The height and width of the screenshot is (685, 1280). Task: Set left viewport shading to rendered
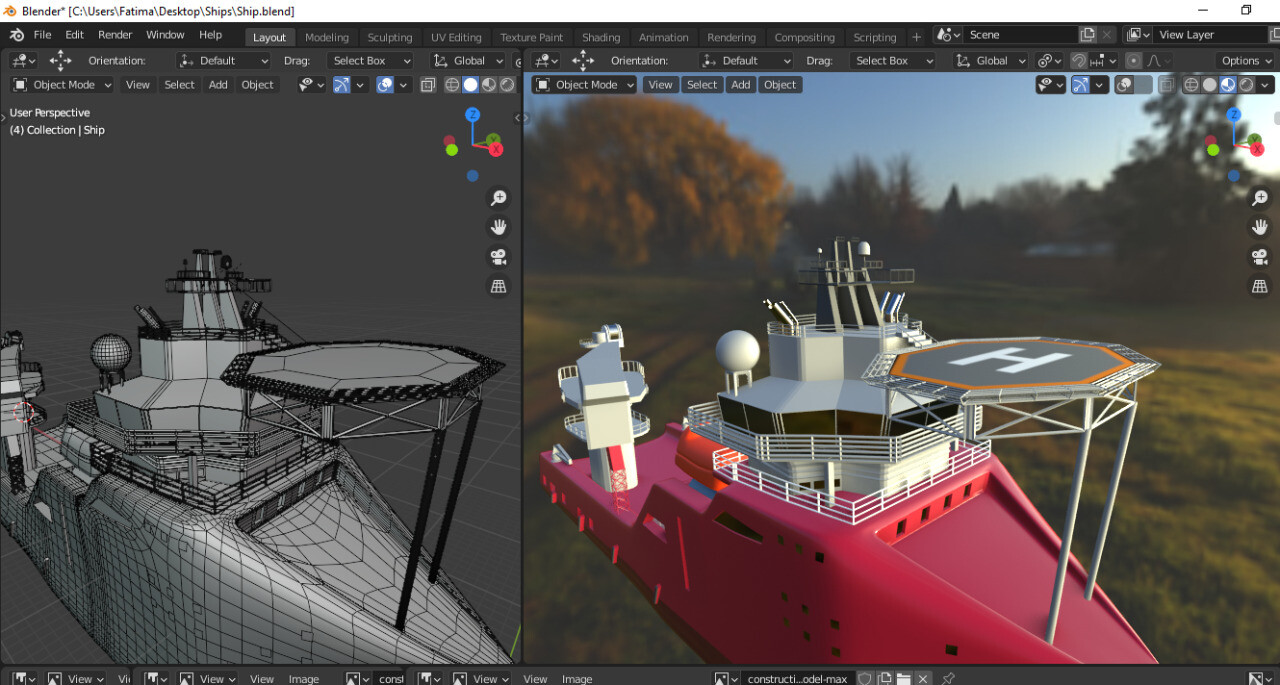click(506, 85)
